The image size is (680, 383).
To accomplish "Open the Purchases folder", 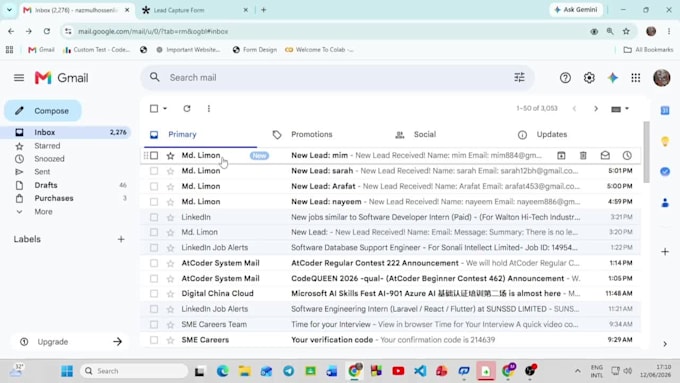I will pyautogui.click(x=54, y=198).
